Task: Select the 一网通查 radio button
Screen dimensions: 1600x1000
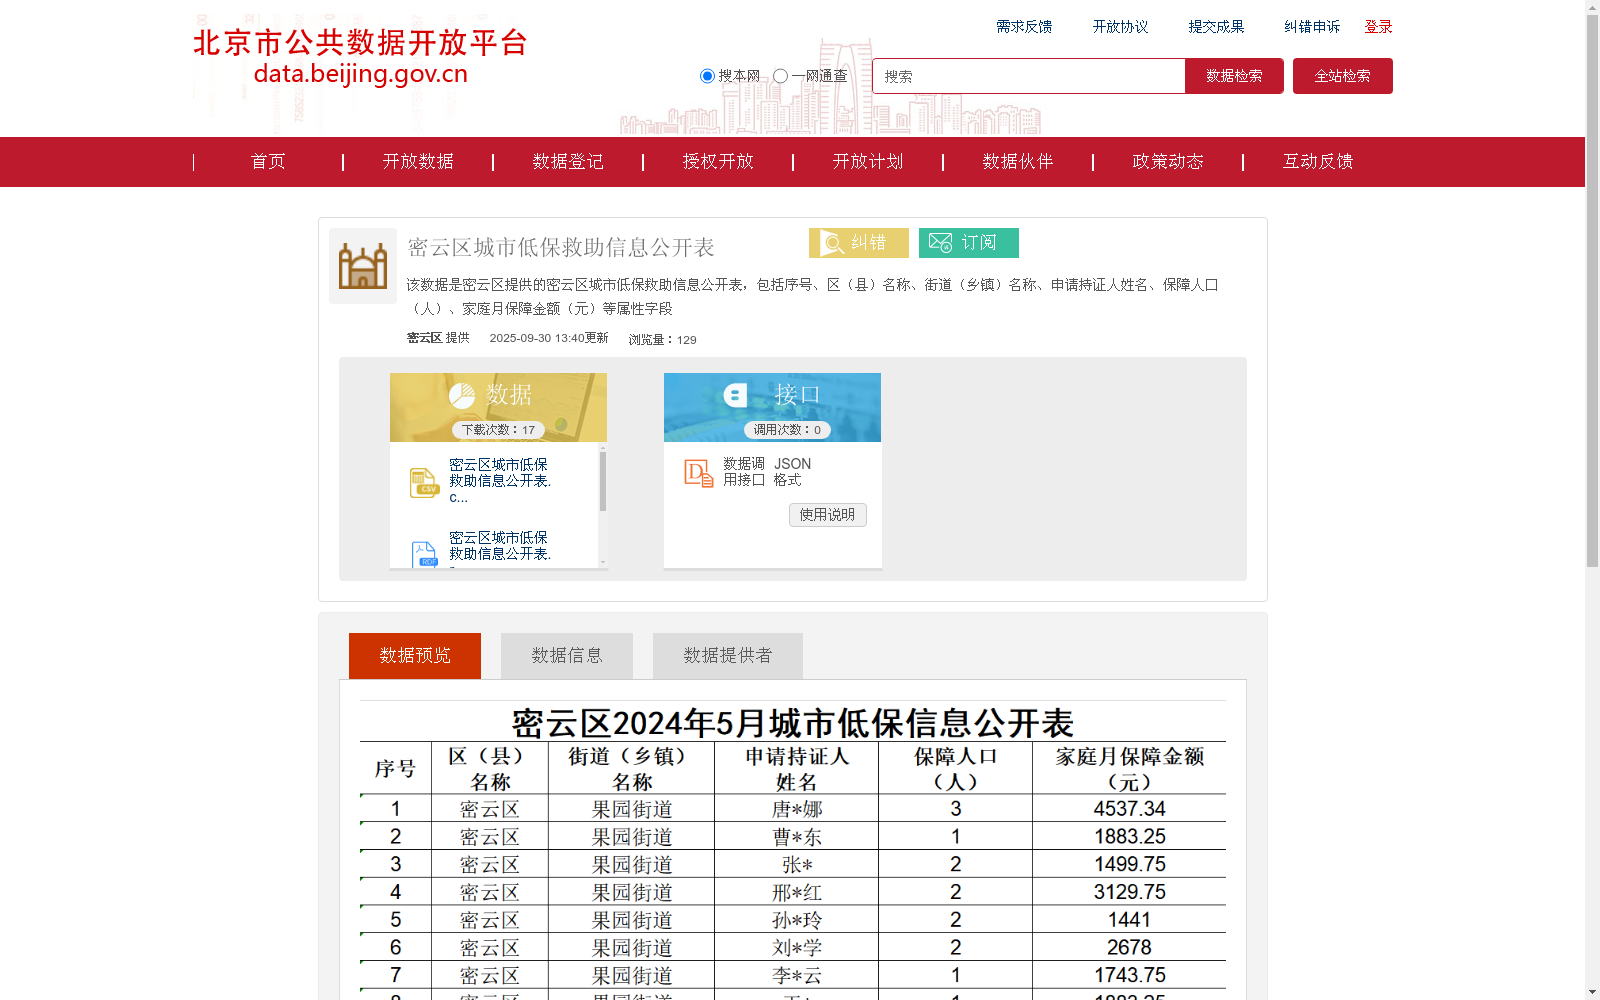Action: (780, 76)
